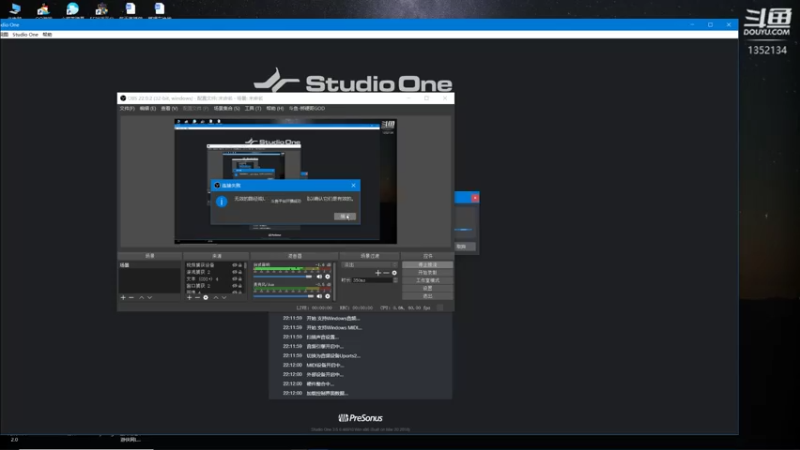This screenshot has width=800, height=450.
Task: Mute the desktop audio channel
Action: pyautogui.click(x=319, y=277)
